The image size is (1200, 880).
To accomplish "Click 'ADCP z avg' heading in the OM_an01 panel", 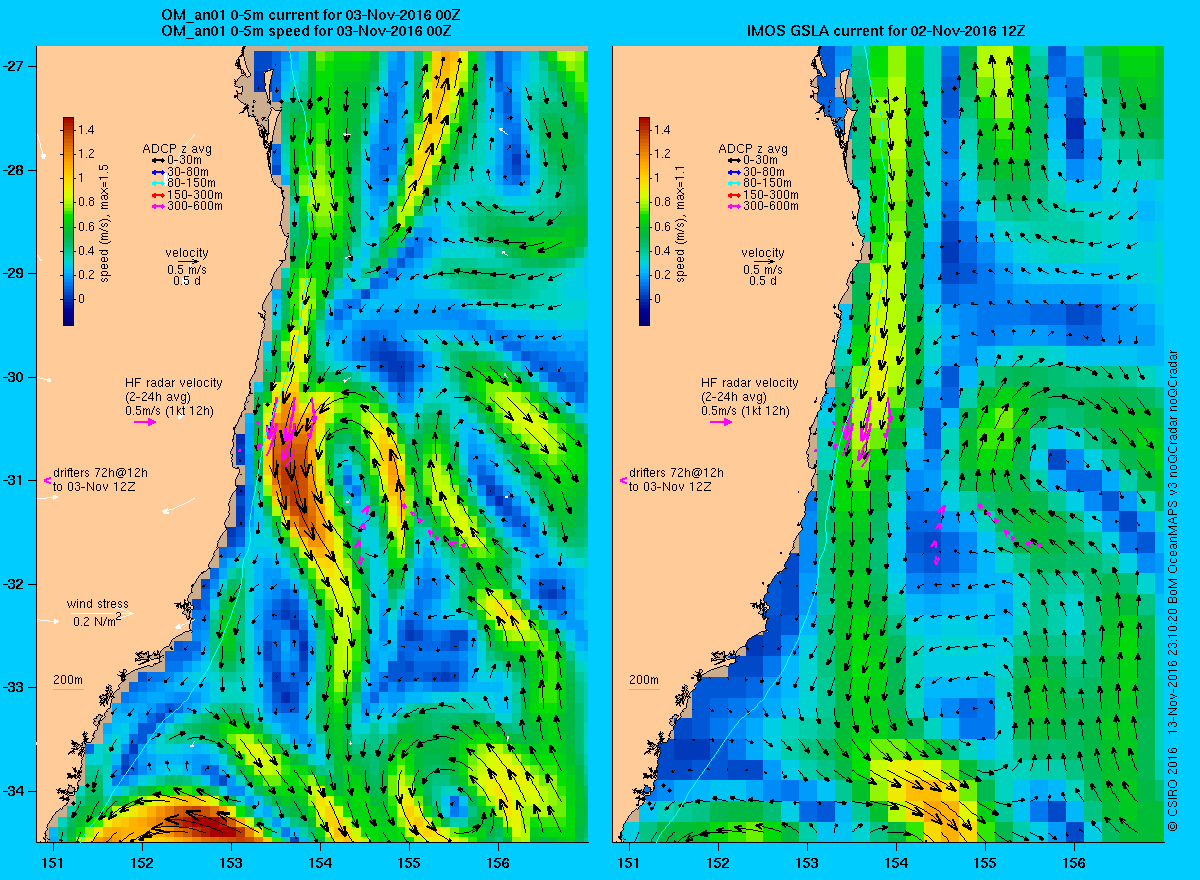I will [177, 149].
